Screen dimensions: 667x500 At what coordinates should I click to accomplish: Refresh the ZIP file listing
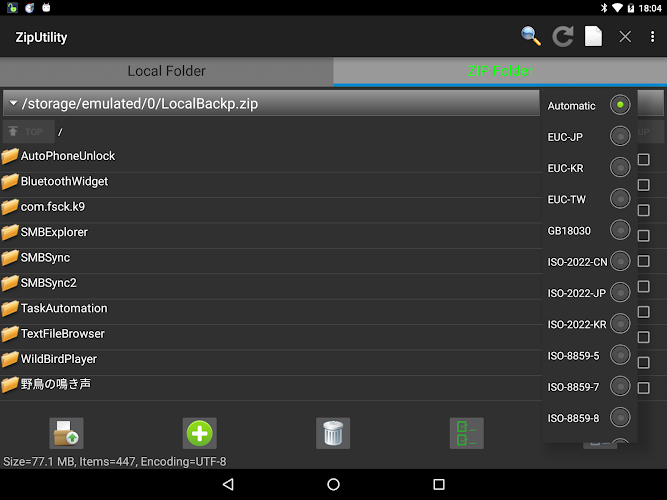tap(562, 37)
